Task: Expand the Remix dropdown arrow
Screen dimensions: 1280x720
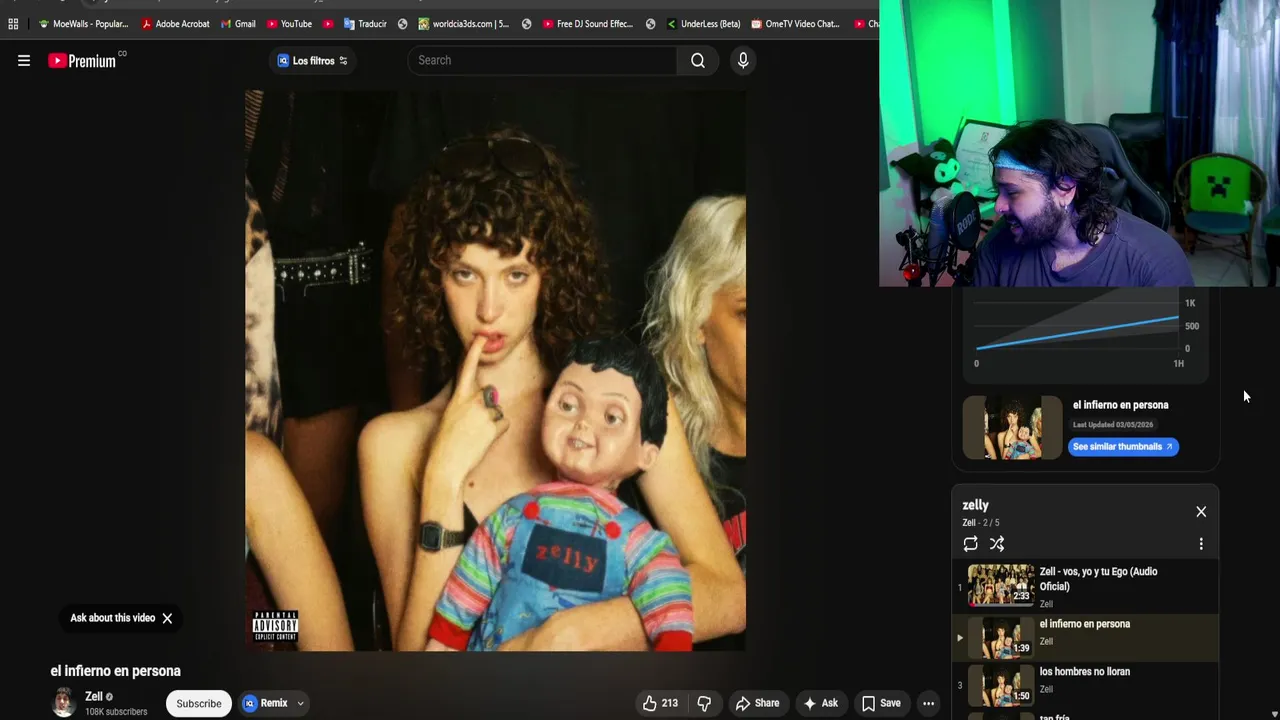Action: 300,704
